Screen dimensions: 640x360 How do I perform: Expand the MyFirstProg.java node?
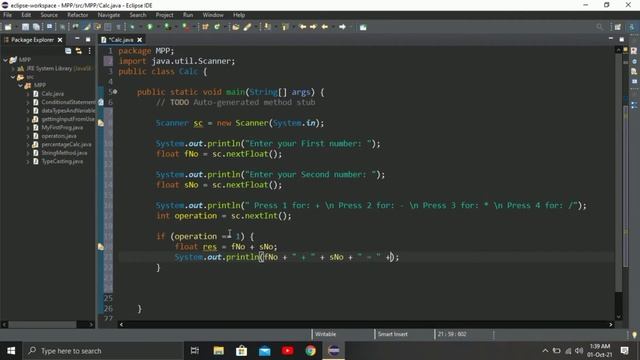click(x=28, y=128)
